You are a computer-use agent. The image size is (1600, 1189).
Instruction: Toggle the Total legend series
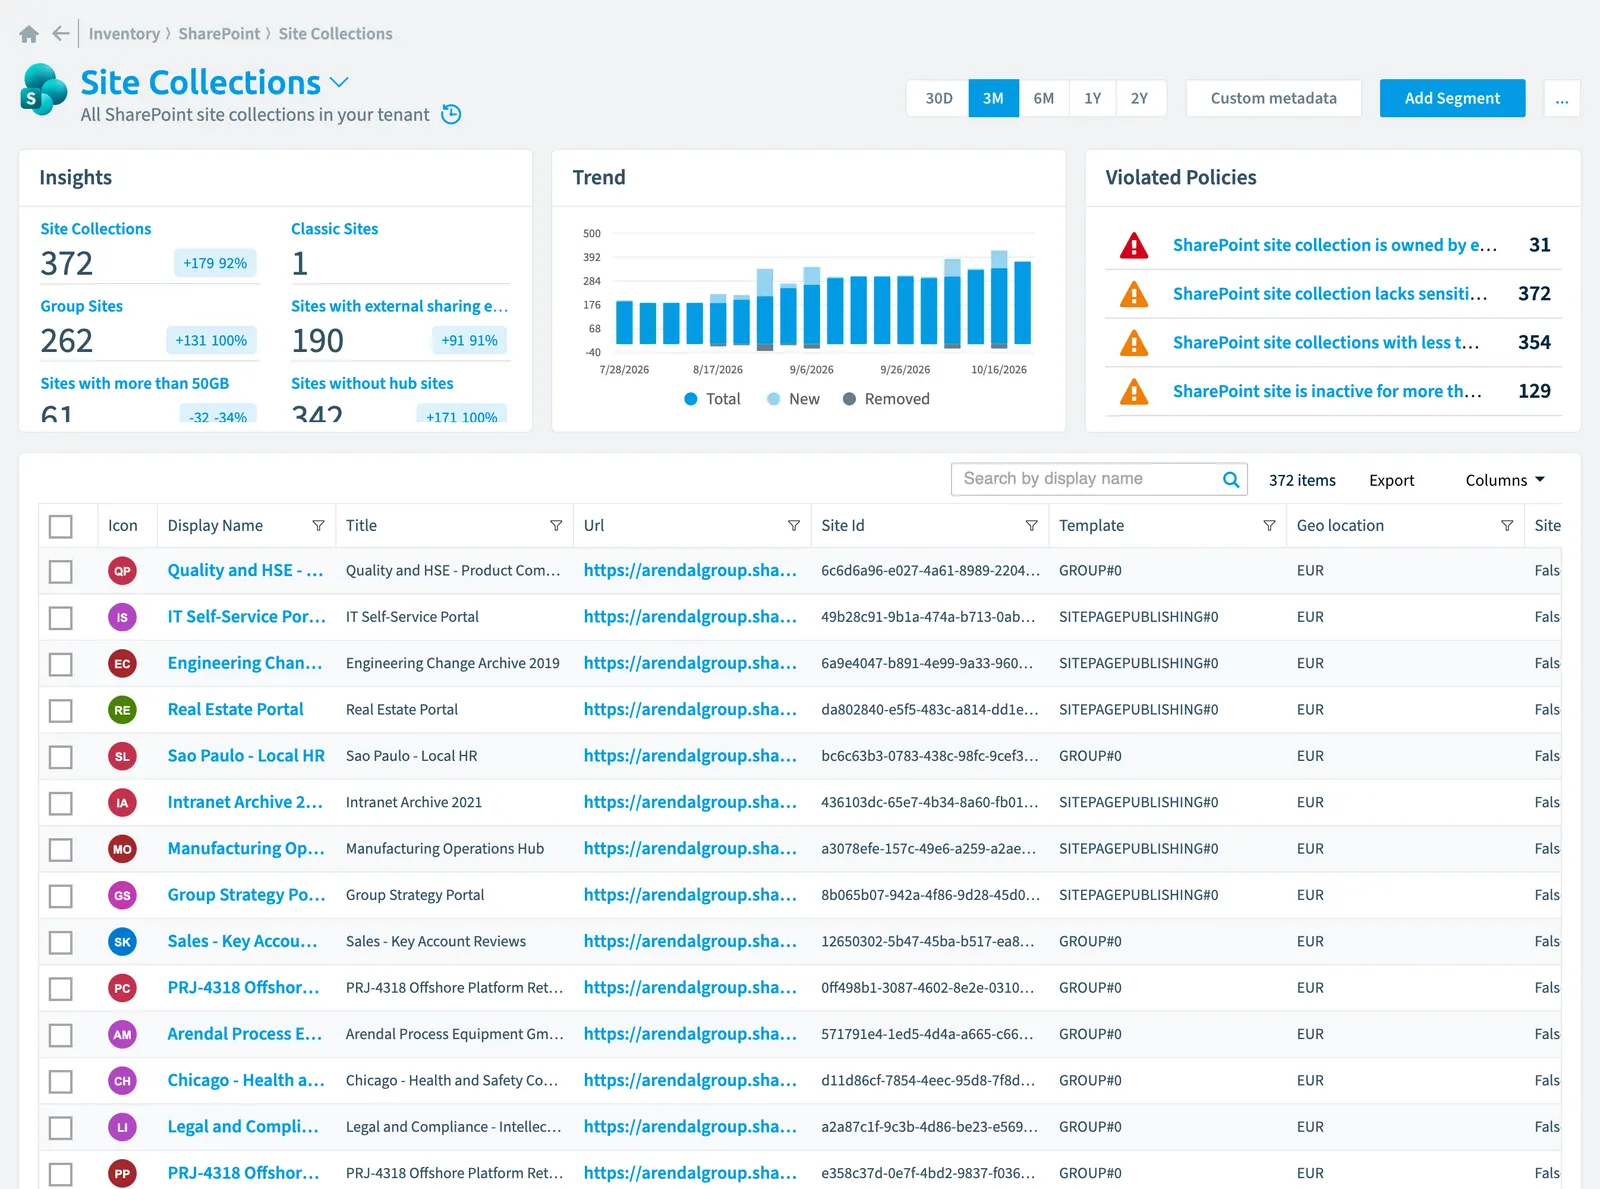(712, 399)
